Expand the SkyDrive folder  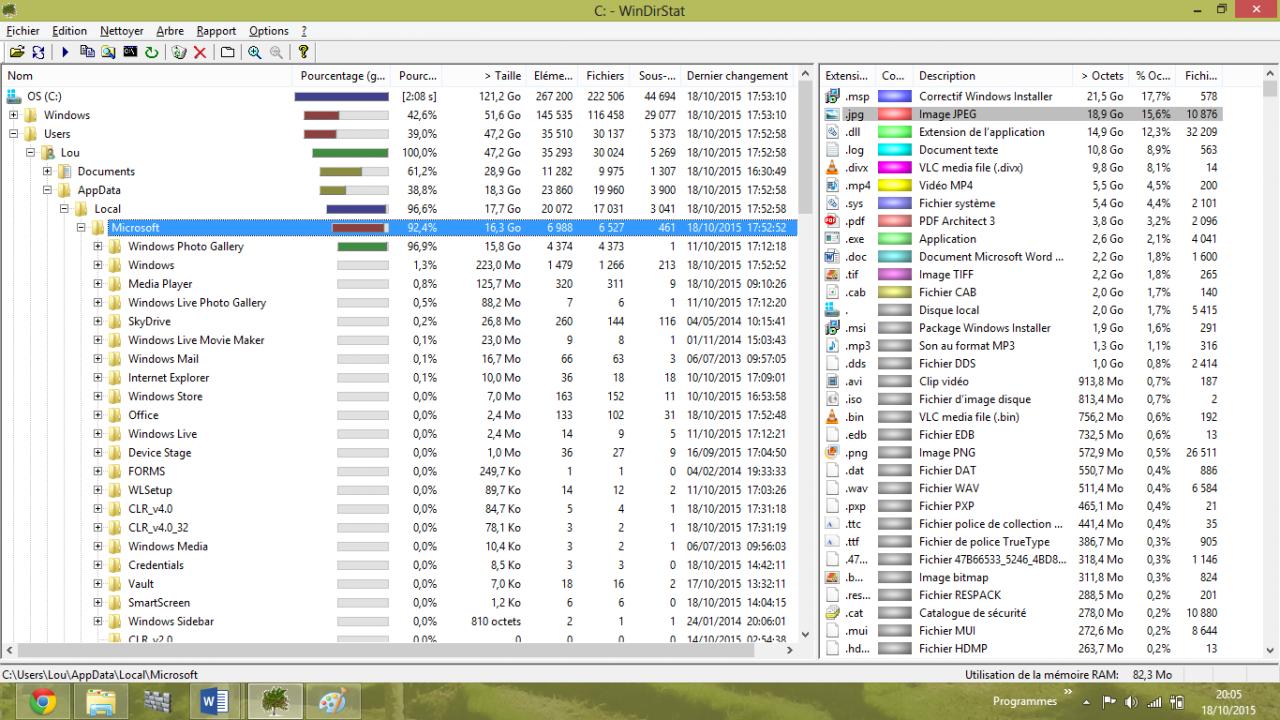pos(98,322)
